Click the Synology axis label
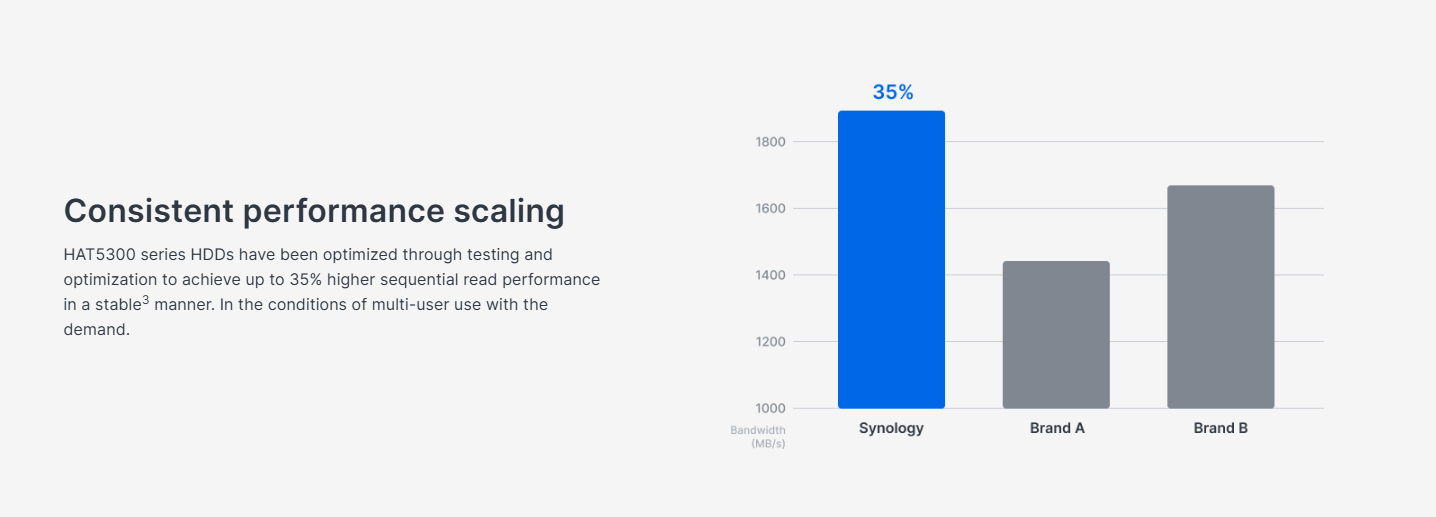This screenshot has height=517, width=1436. click(x=891, y=428)
